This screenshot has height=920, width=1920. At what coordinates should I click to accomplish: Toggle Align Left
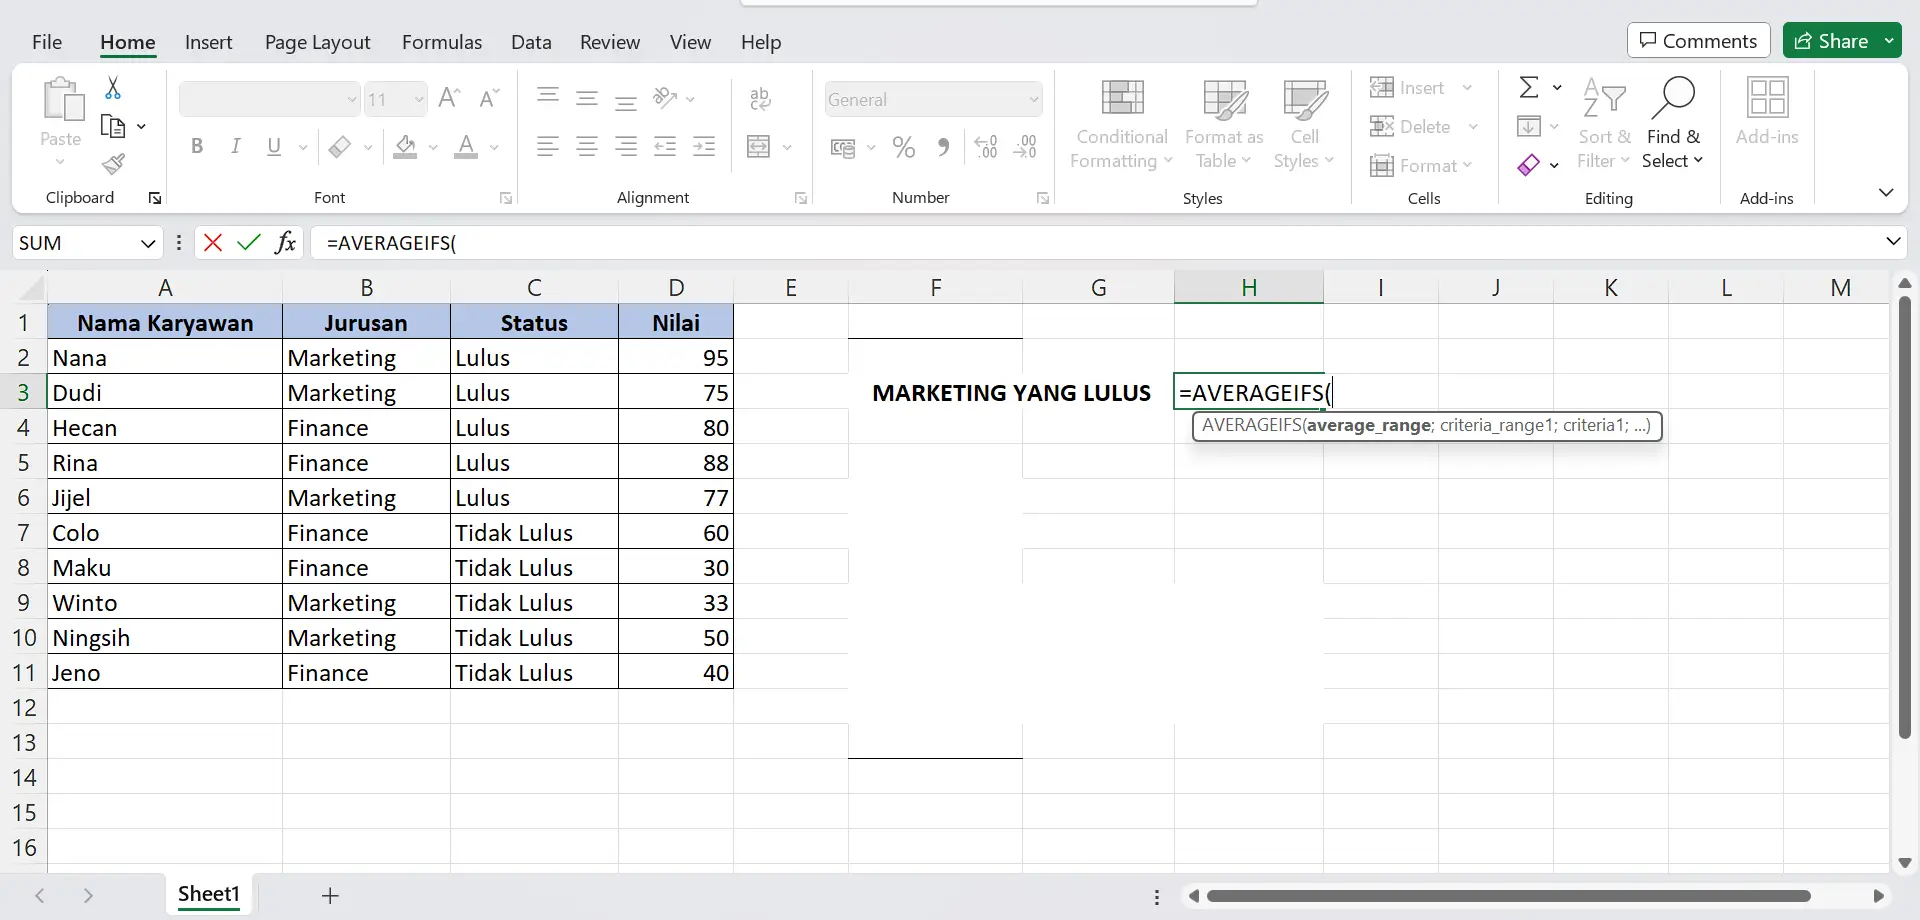click(547, 147)
